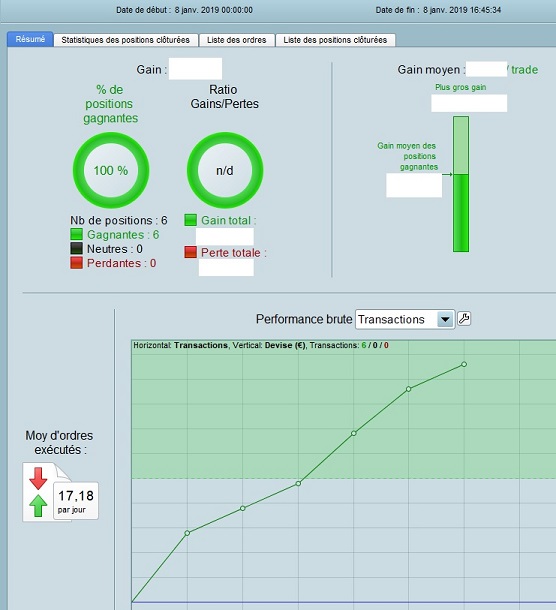This screenshot has height=610, width=556.
Task: Click the 17,18 par jour orders box
Action: click(x=76, y=501)
